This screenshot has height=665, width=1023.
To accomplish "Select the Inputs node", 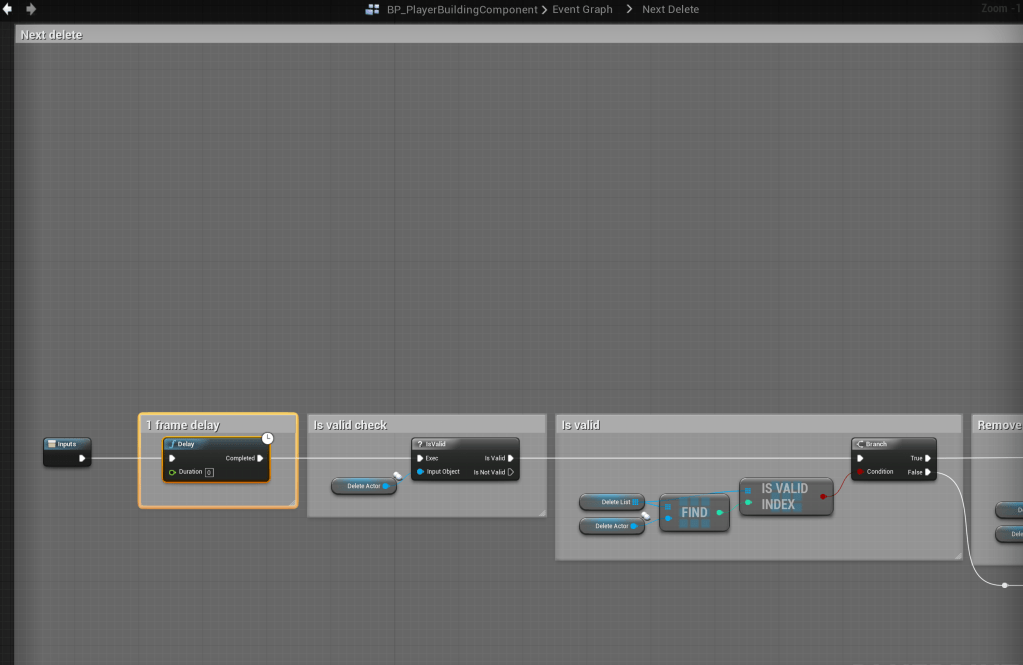I will click(x=67, y=452).
